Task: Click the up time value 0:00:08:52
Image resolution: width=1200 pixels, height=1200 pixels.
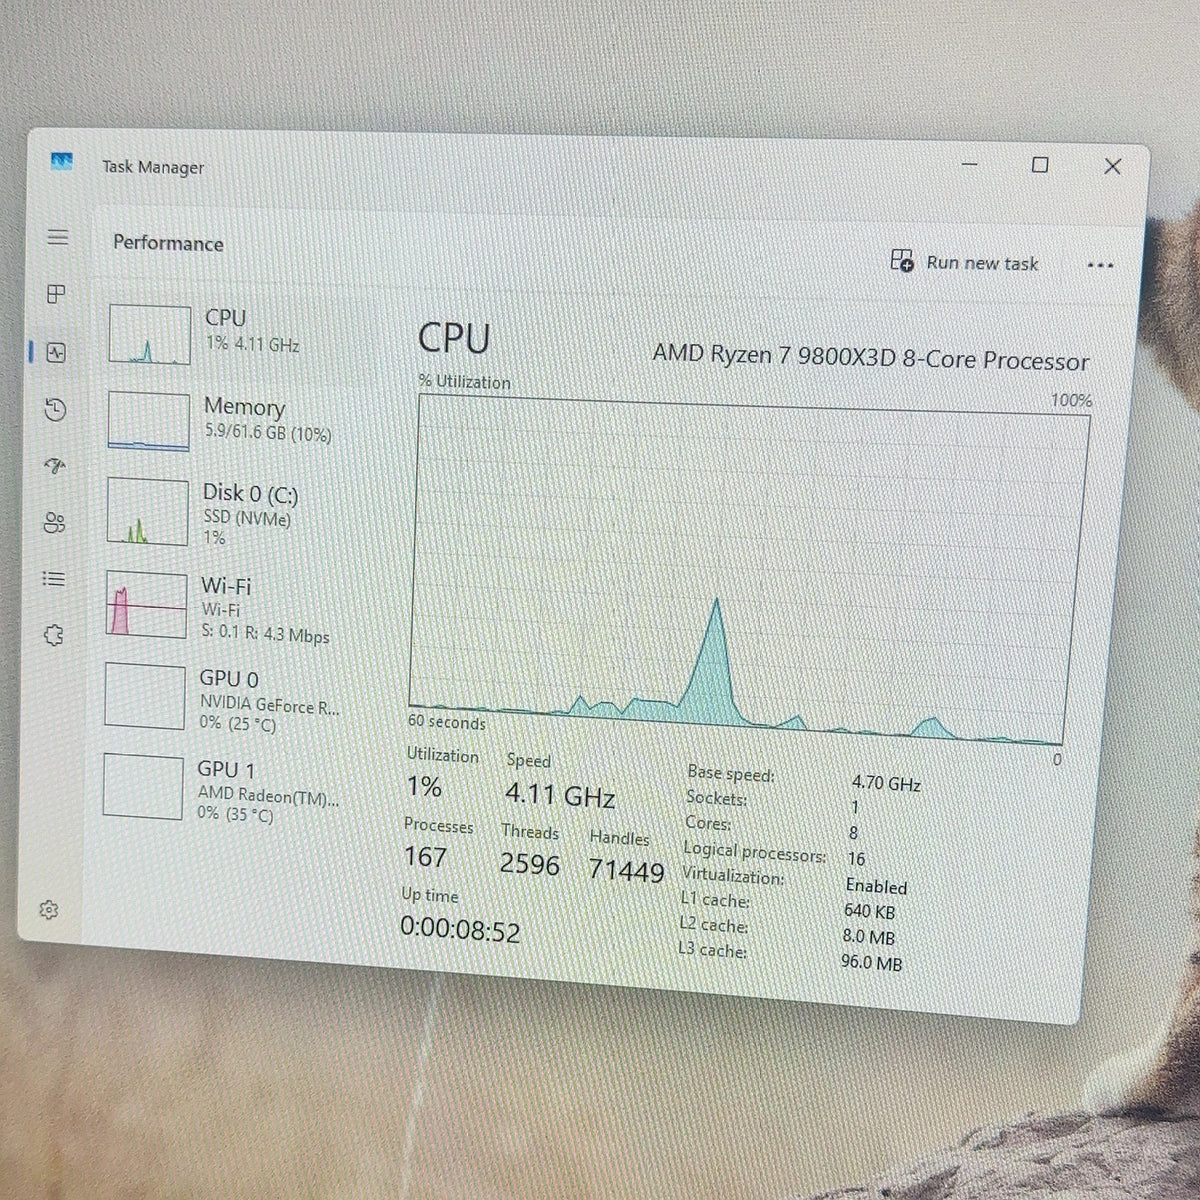Action: [460, 930]
